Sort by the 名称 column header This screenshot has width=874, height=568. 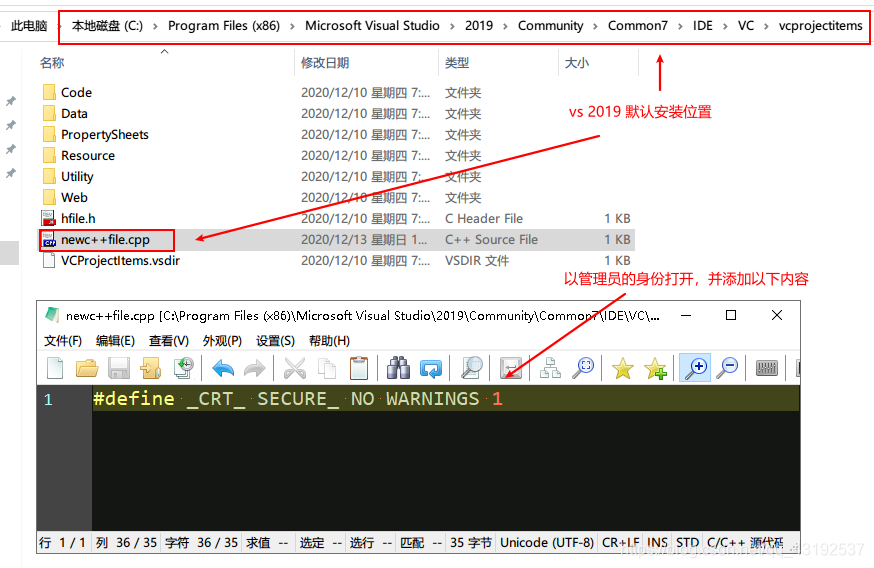(x=52, y=62)
